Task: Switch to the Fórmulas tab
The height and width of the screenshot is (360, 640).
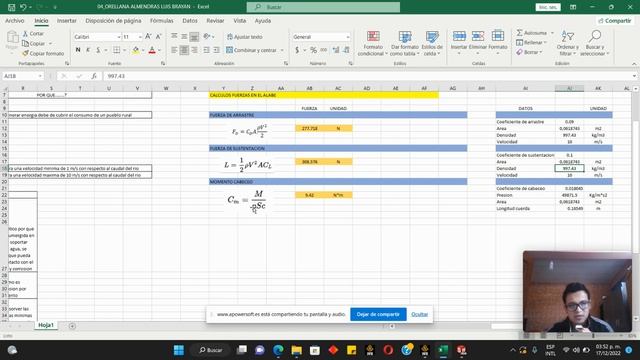Action: pos(162,20)
